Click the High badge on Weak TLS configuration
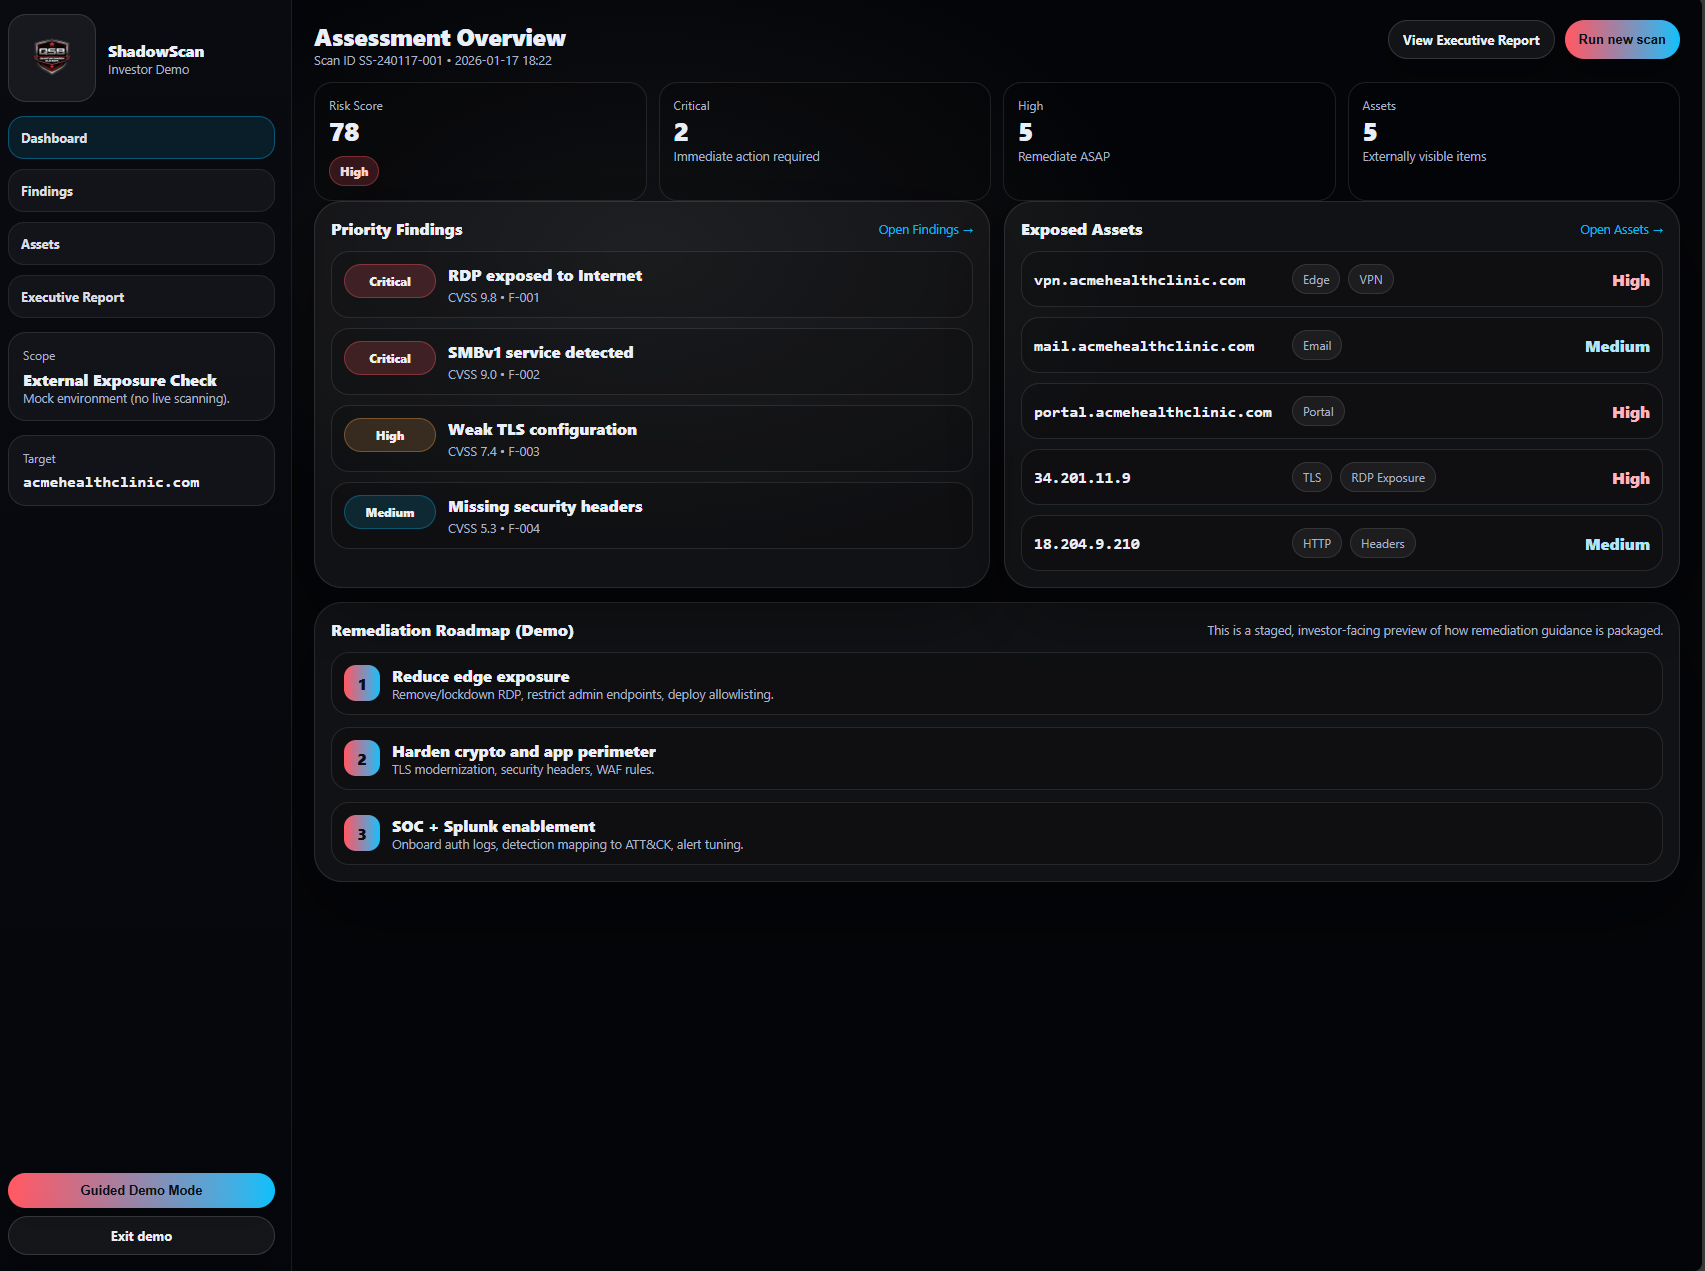This screenshot has width=1705, height=1271. click(x=389, y=435)
